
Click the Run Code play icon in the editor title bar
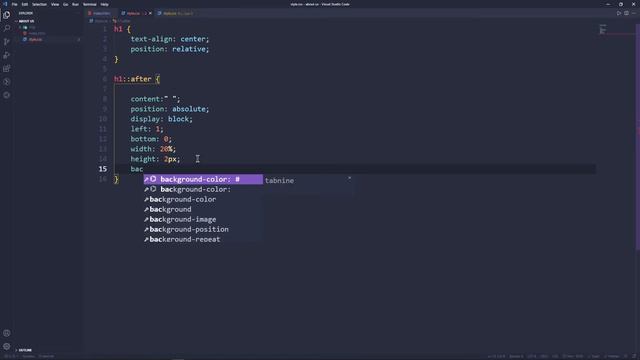point(619,13)
